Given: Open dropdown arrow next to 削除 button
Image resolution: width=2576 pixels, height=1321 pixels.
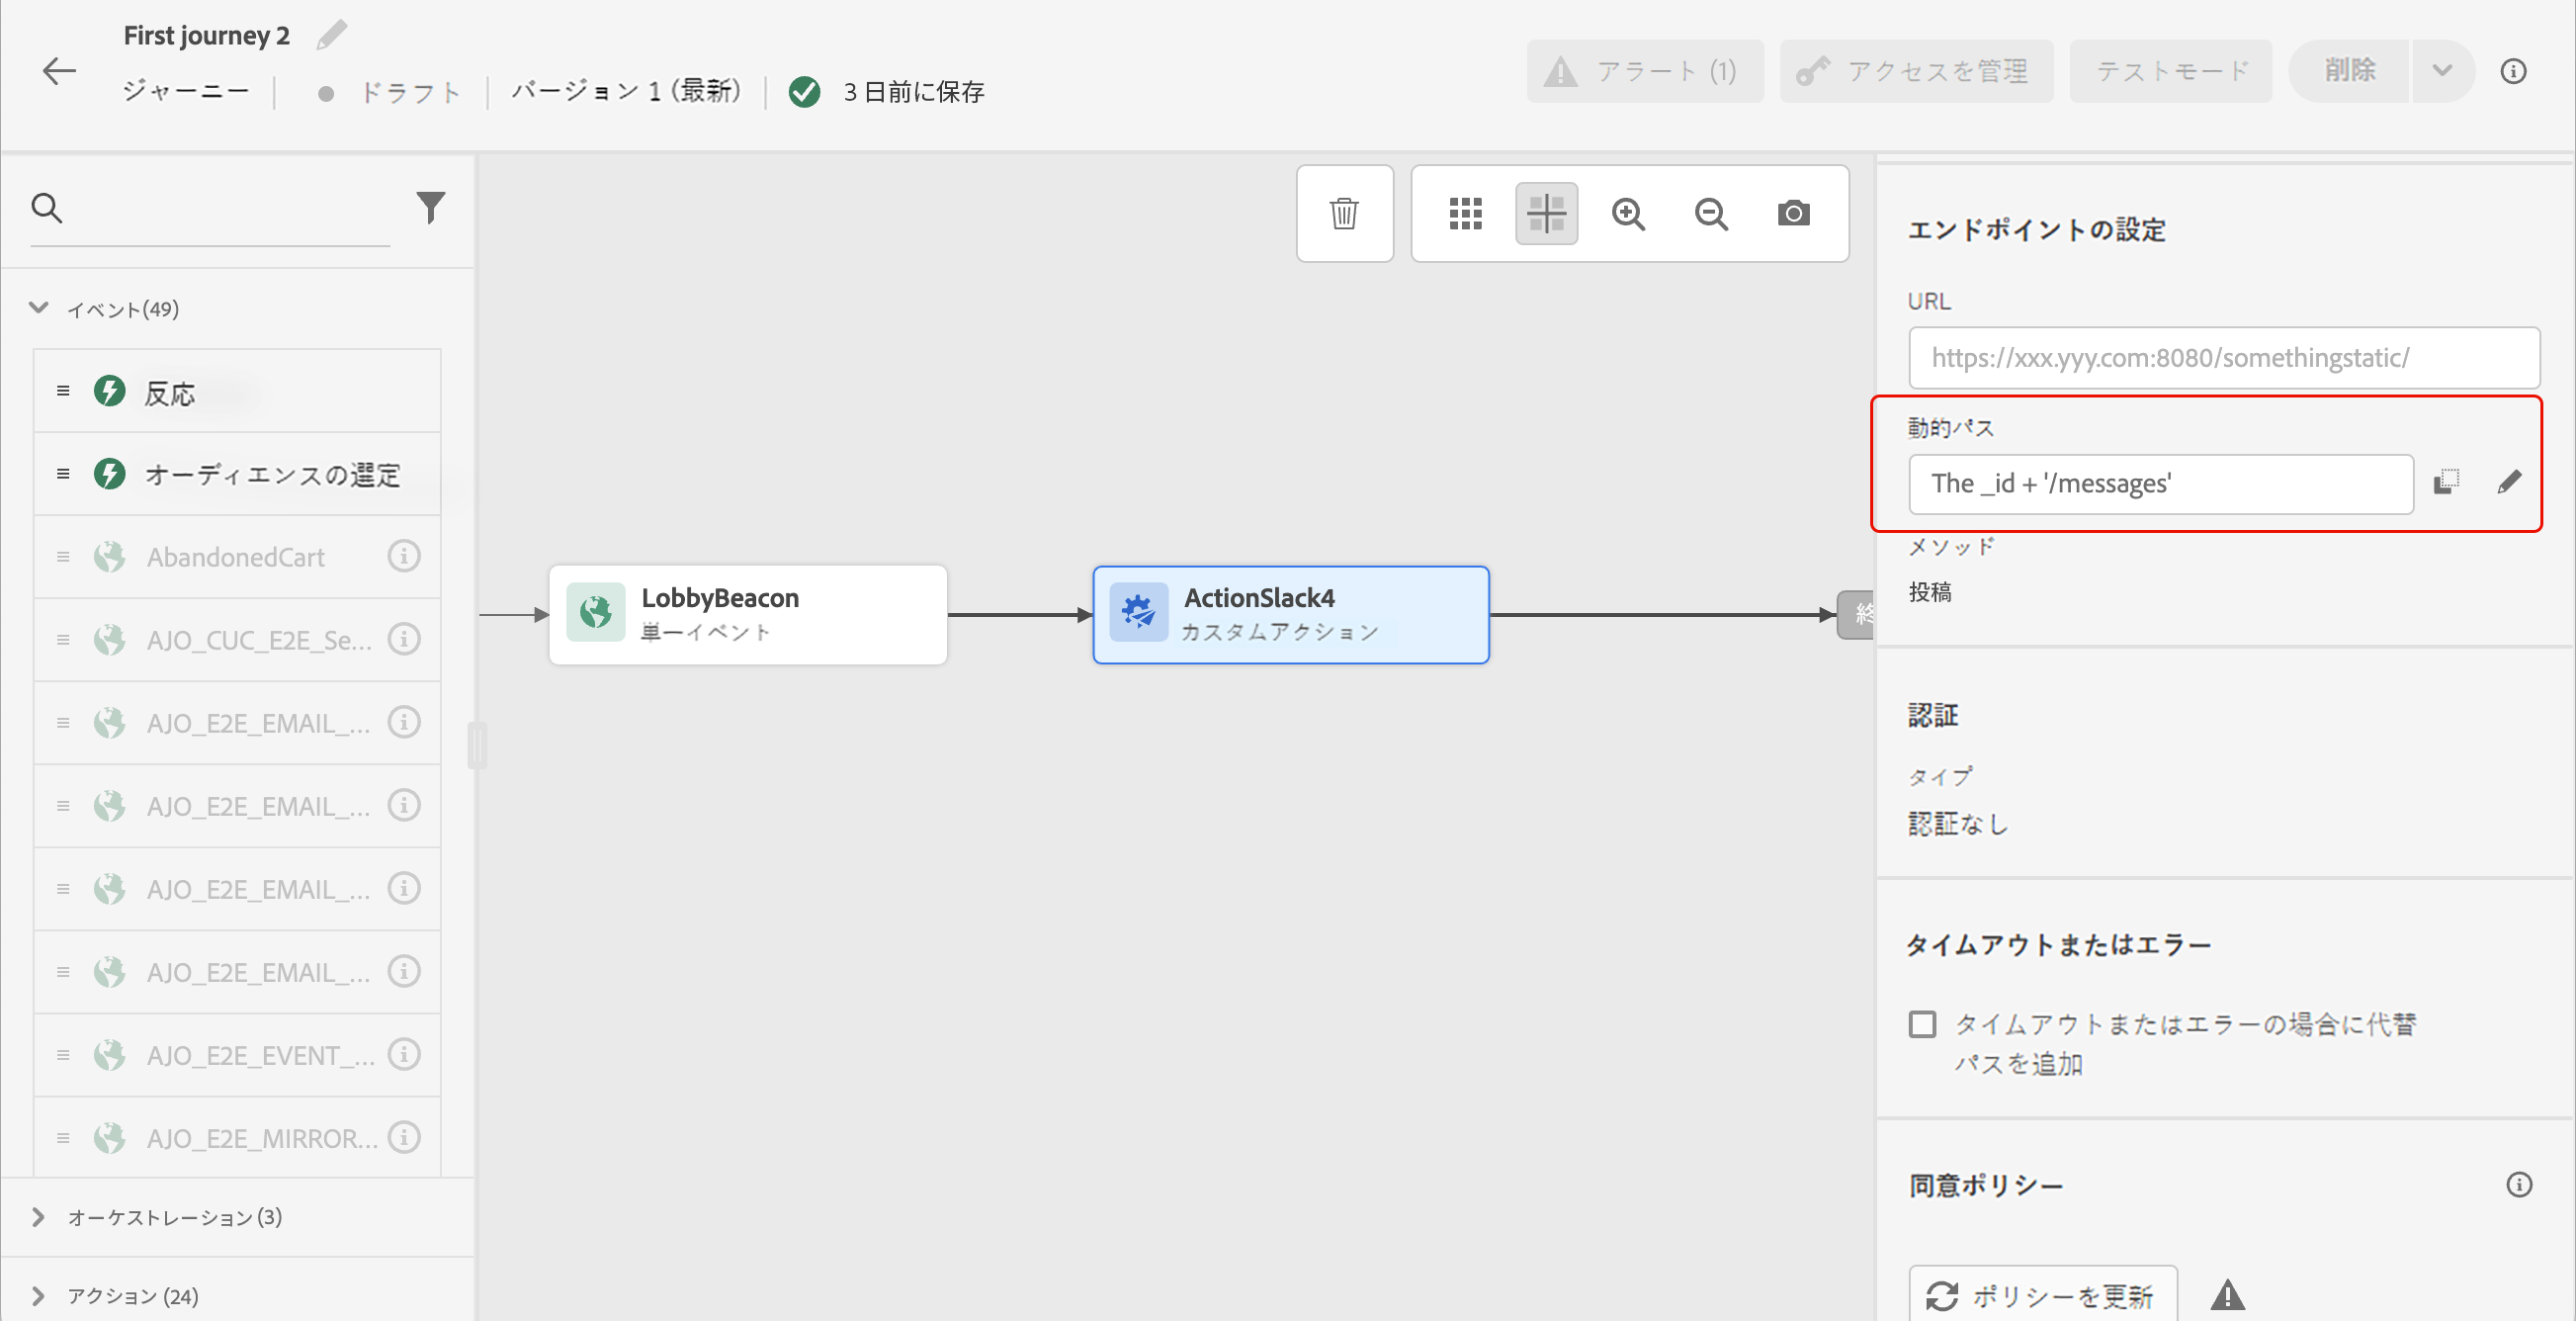Looking at the screenshot, I should coord(2442,71).
